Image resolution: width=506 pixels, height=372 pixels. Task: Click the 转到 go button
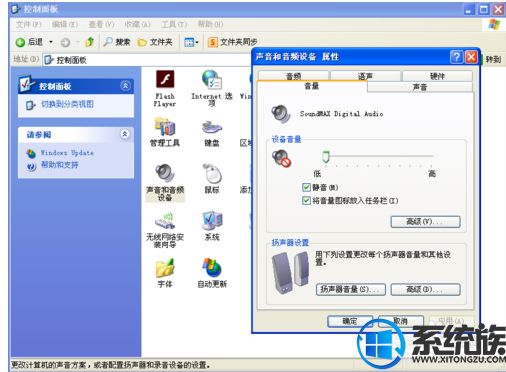click(x=491, y=59)
